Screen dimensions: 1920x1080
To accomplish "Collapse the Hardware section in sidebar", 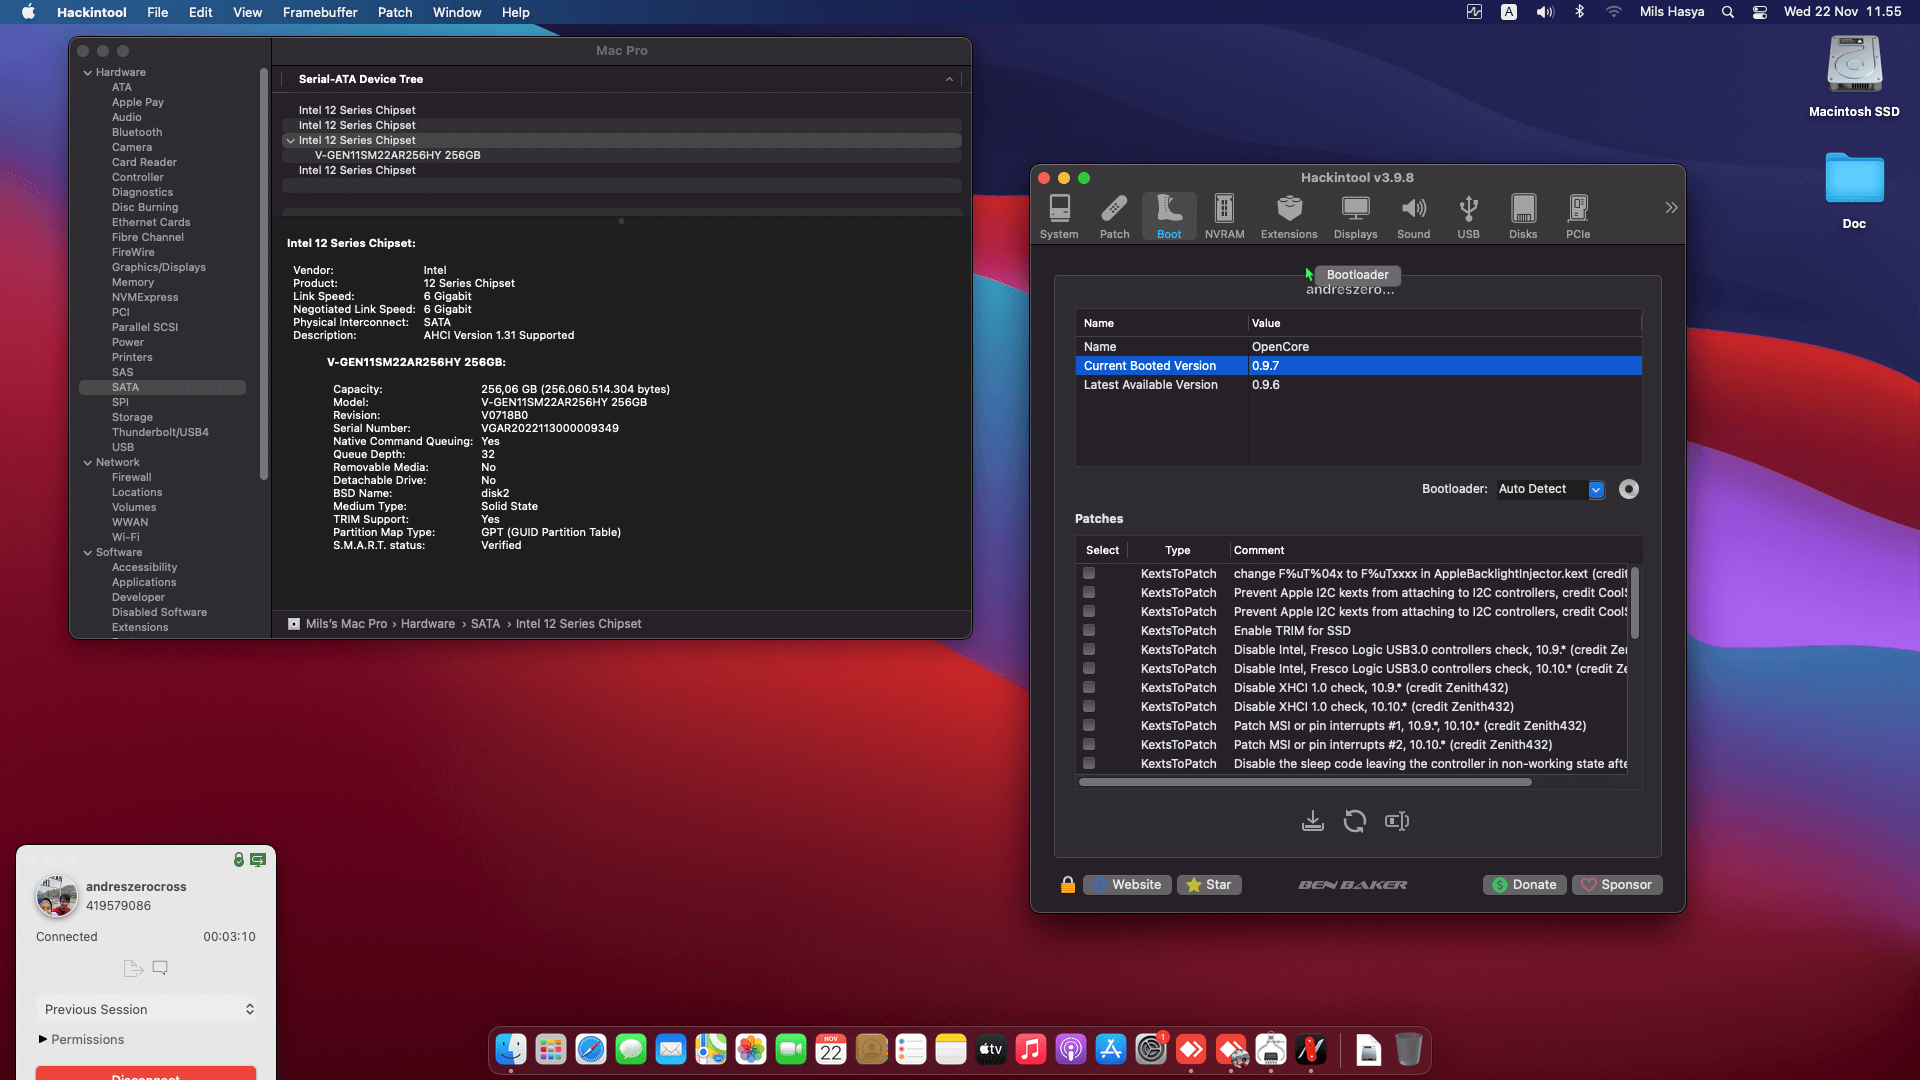I will coord(88,73).
